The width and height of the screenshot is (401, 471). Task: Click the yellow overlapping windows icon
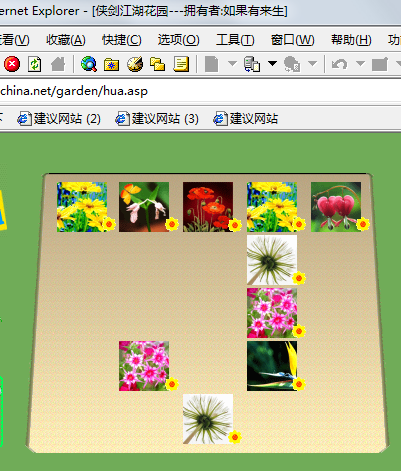(x=157, y=64)
